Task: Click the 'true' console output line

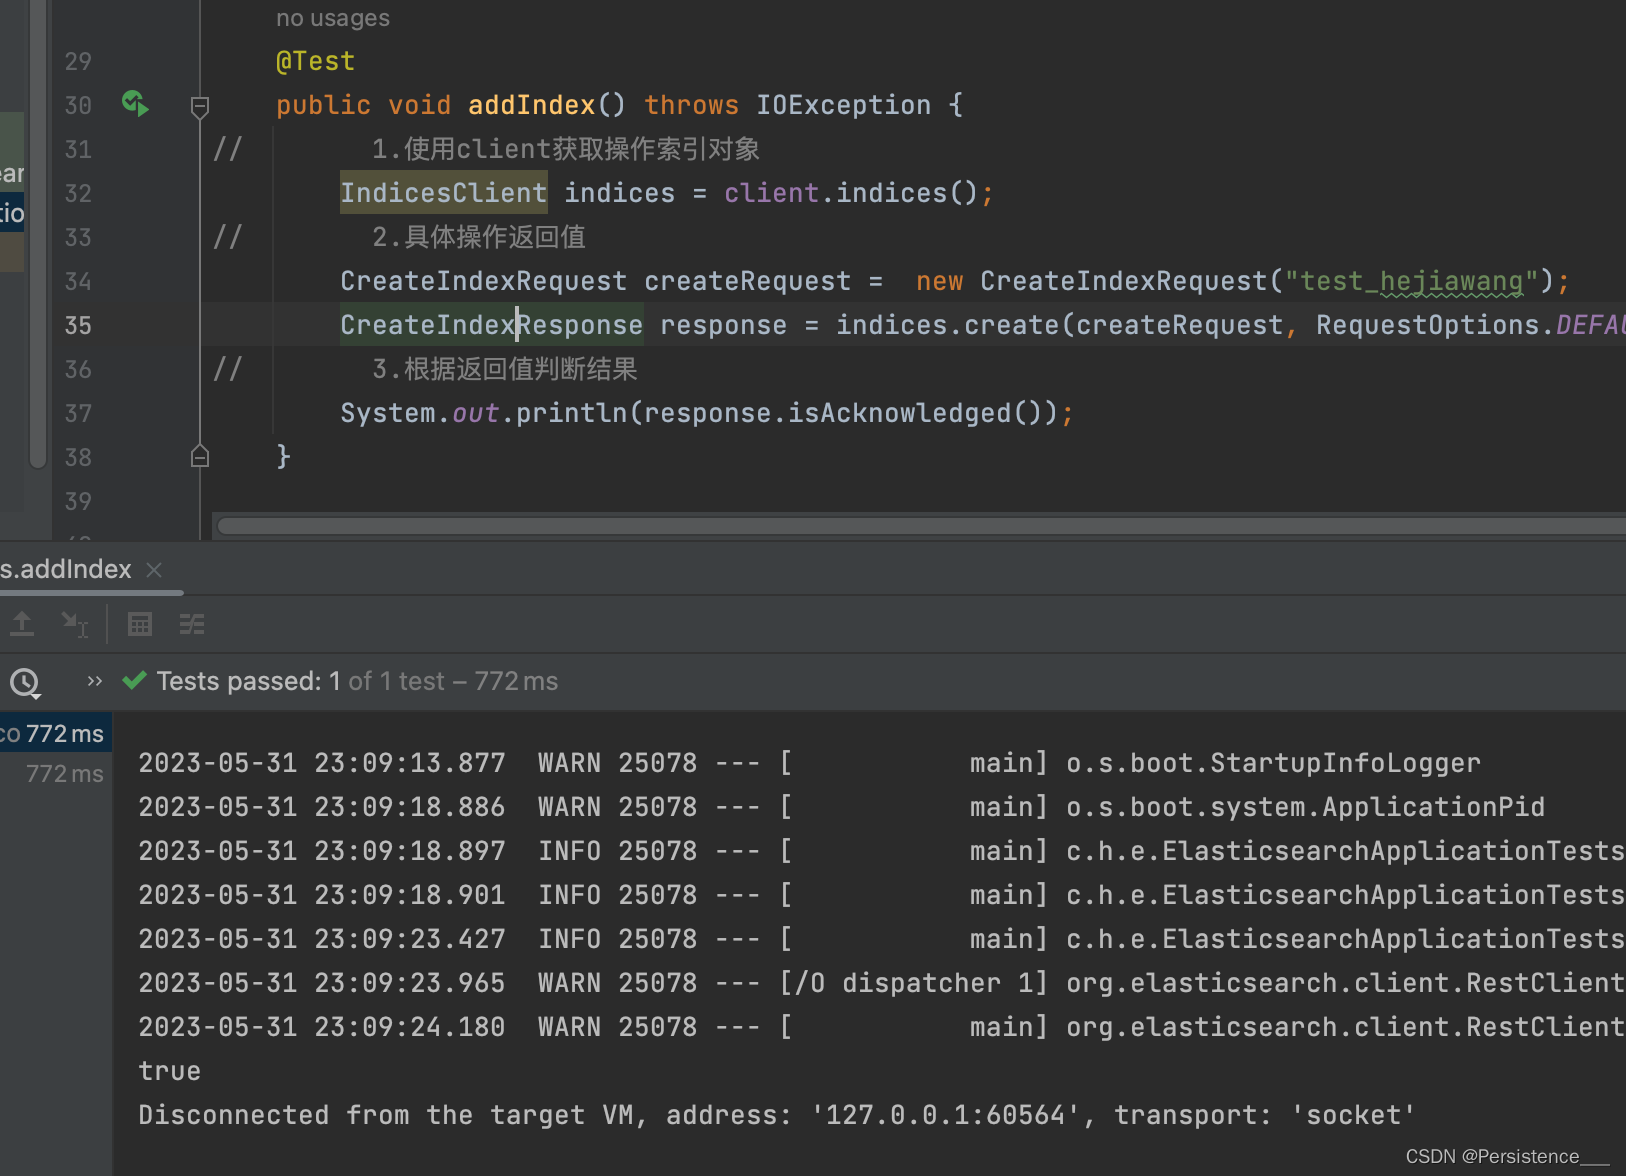Action: pos(170,1071)
